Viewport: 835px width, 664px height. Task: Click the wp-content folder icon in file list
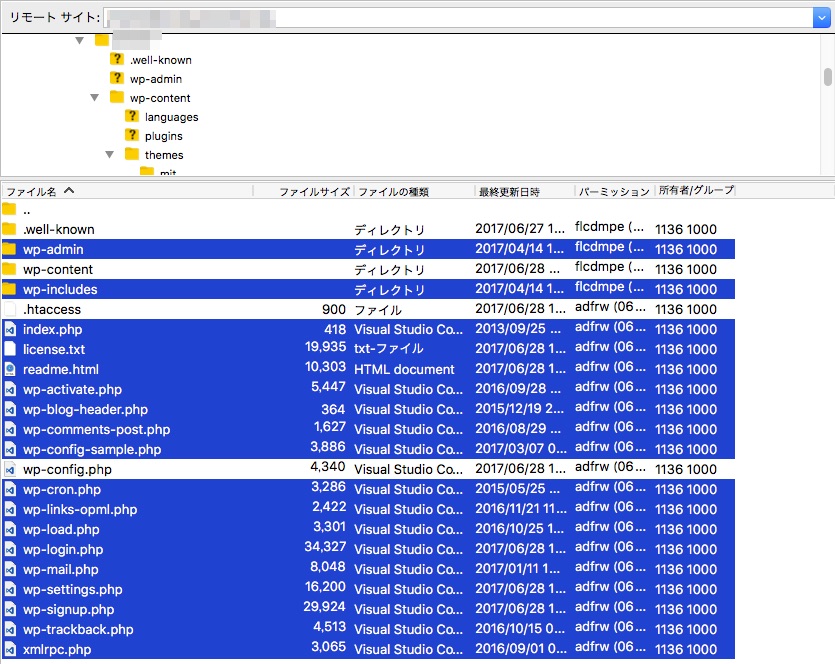pos(10,269)
